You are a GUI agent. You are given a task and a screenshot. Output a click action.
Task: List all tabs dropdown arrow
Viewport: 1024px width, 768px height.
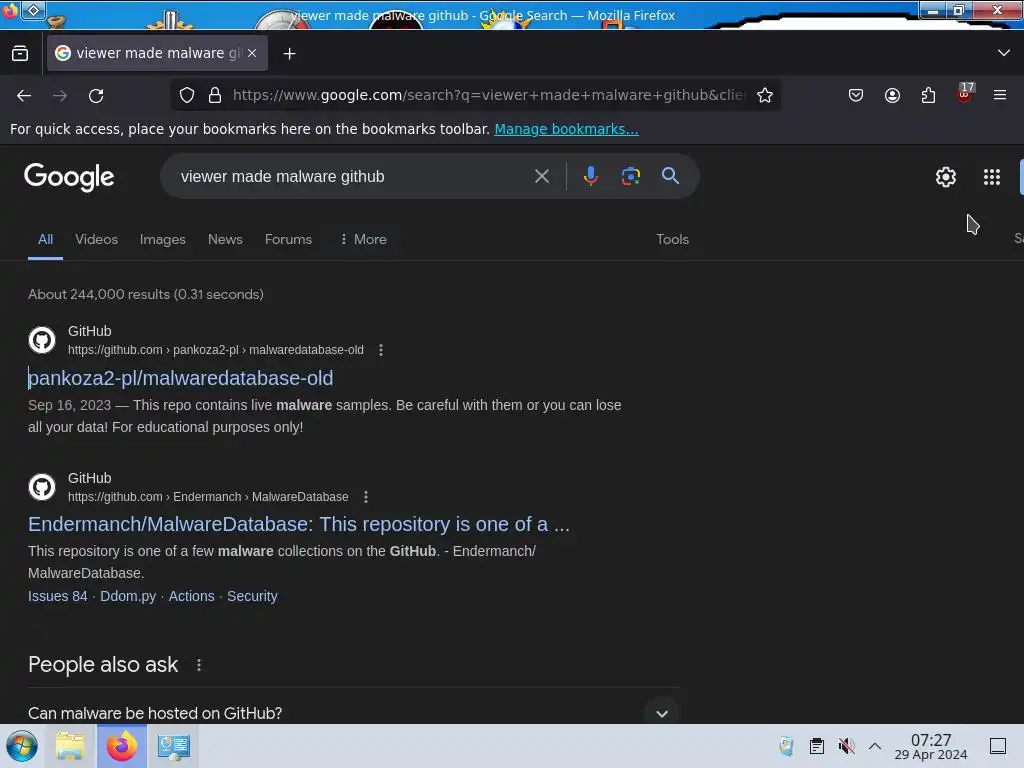1004,53
